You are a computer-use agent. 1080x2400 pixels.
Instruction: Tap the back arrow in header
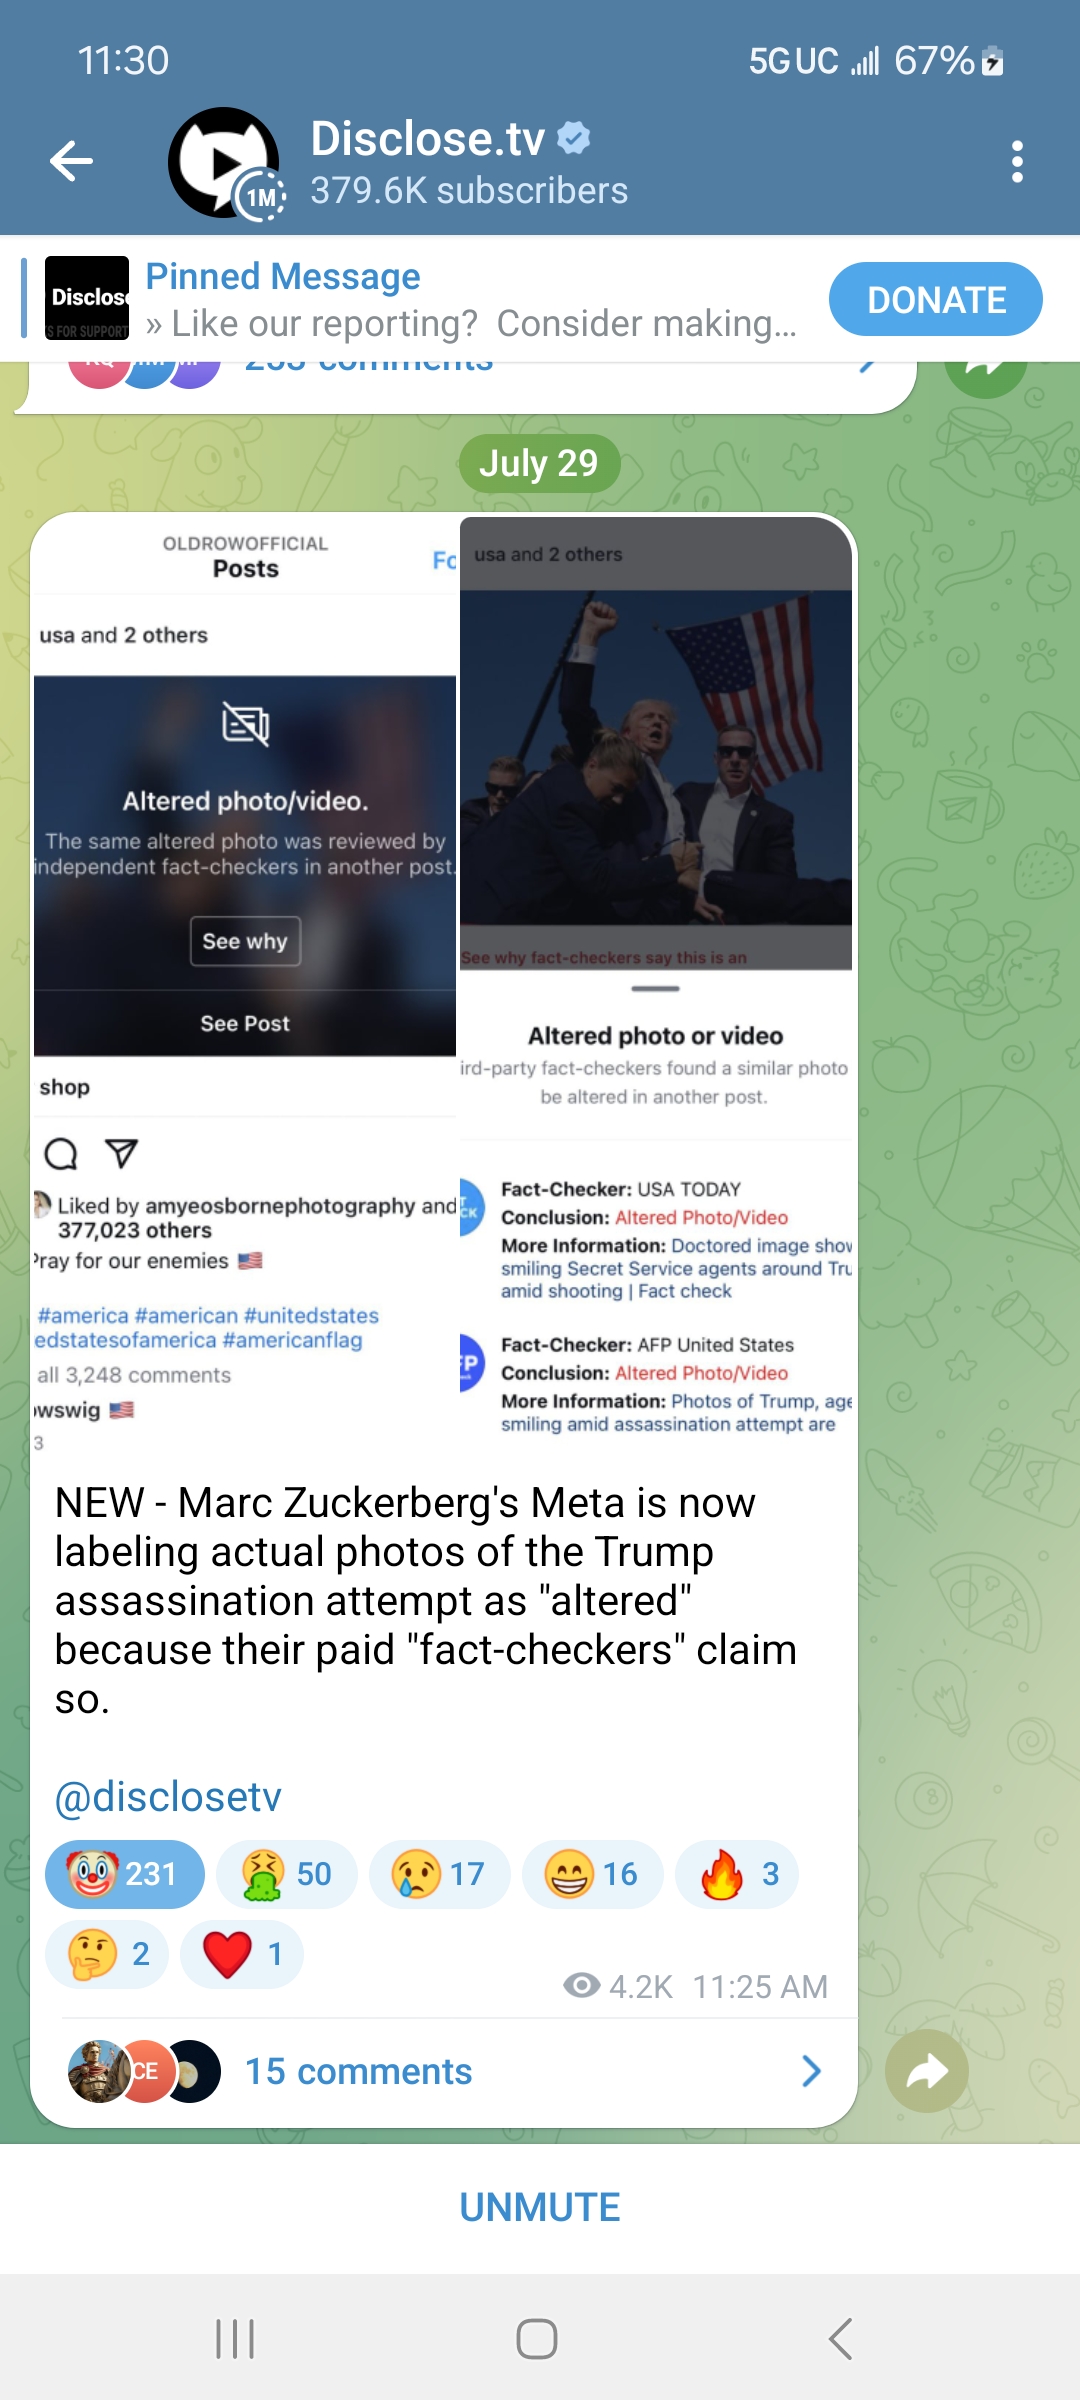pos(72,161)
